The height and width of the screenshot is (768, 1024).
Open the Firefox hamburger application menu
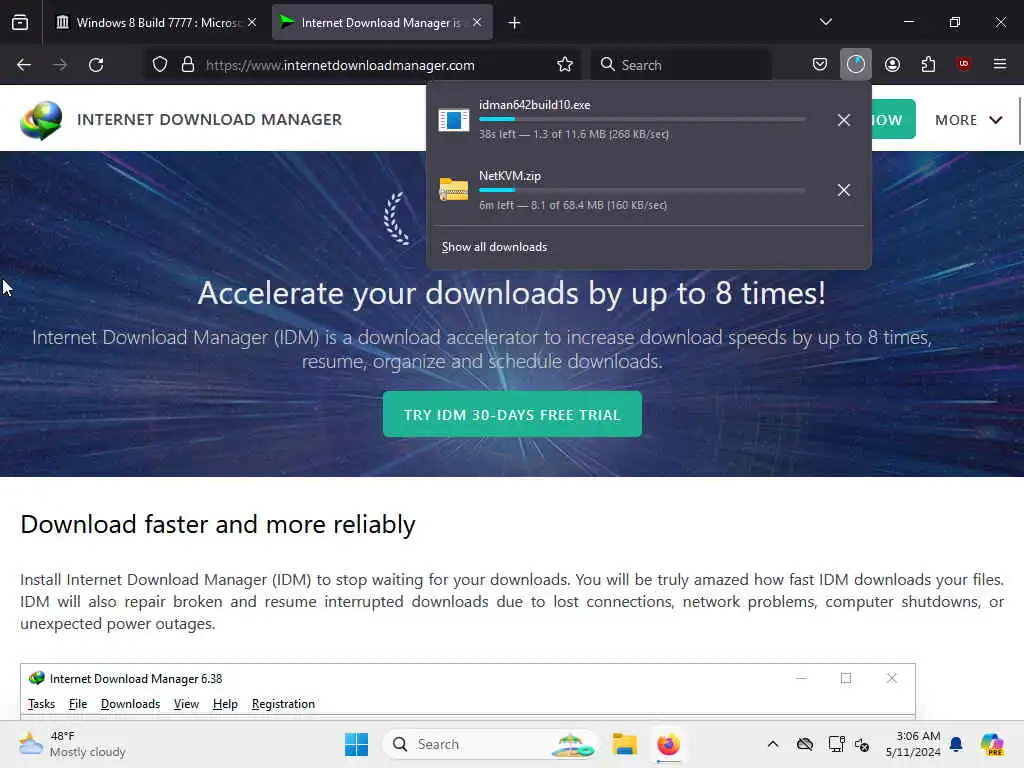click(1000, 64)
